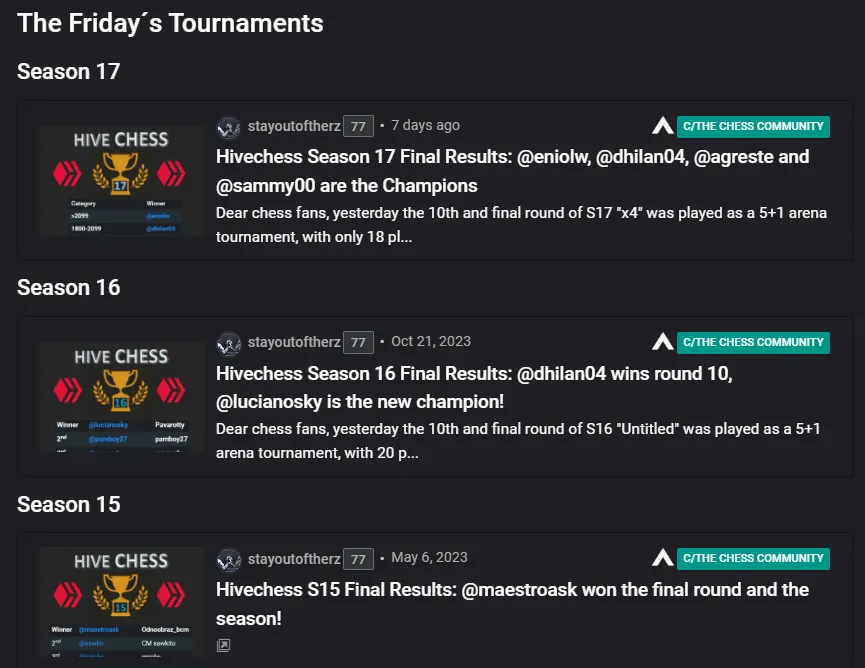This screenshot has width=865, height=668.
Task: Click the "7 days ago" timestamp
Action: (x=425, y=126)
